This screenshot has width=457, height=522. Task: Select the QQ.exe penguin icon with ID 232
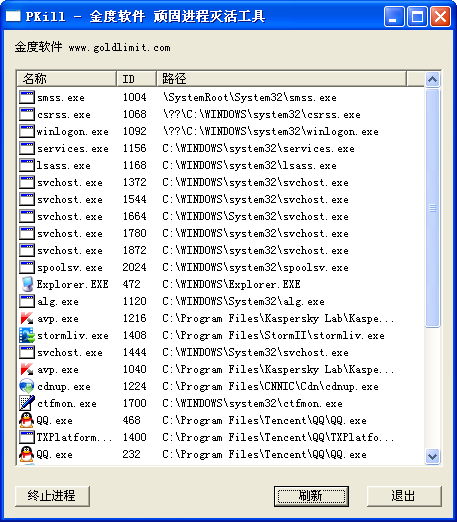27,454
